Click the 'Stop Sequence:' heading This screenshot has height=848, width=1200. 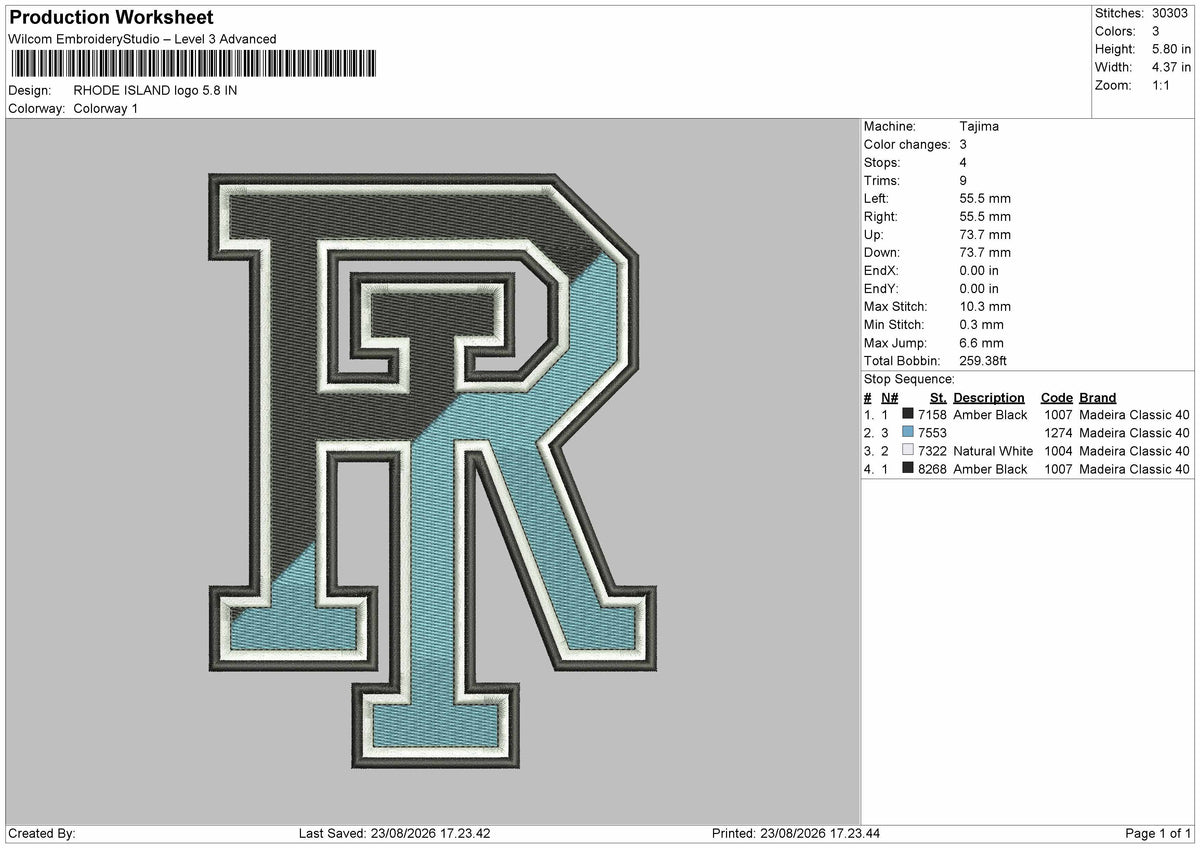coord(909,379)
